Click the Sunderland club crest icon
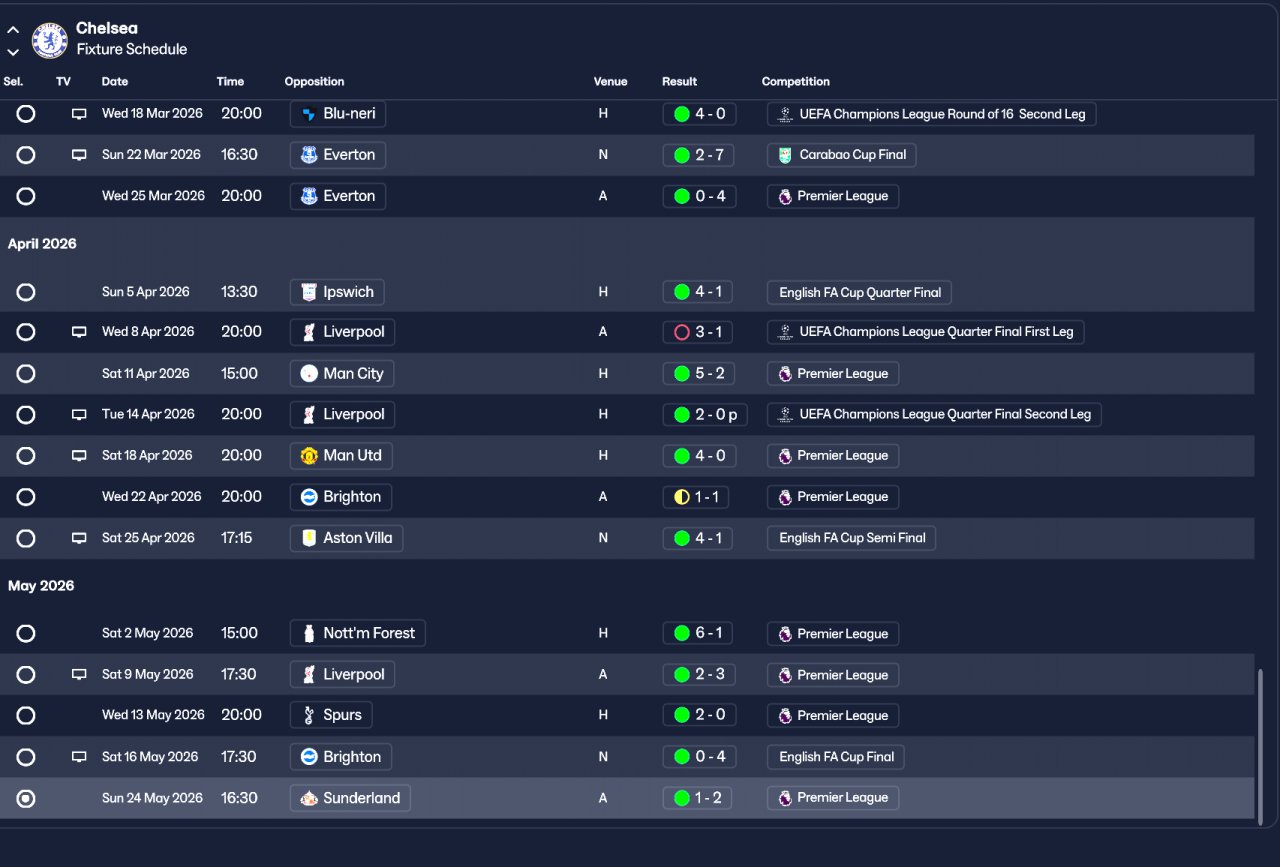The height and width of the screenshot is (867, 1280). pyautogui.click(x=309, y=798)
